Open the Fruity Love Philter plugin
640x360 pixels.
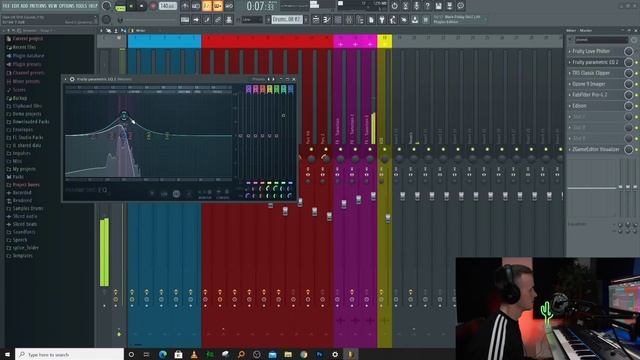coord(591,51)
